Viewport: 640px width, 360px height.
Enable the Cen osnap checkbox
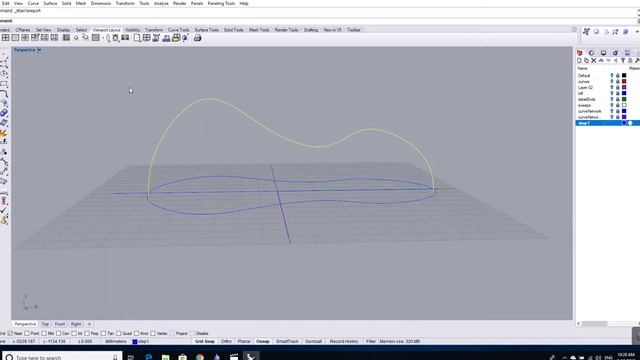click(58, 333)
